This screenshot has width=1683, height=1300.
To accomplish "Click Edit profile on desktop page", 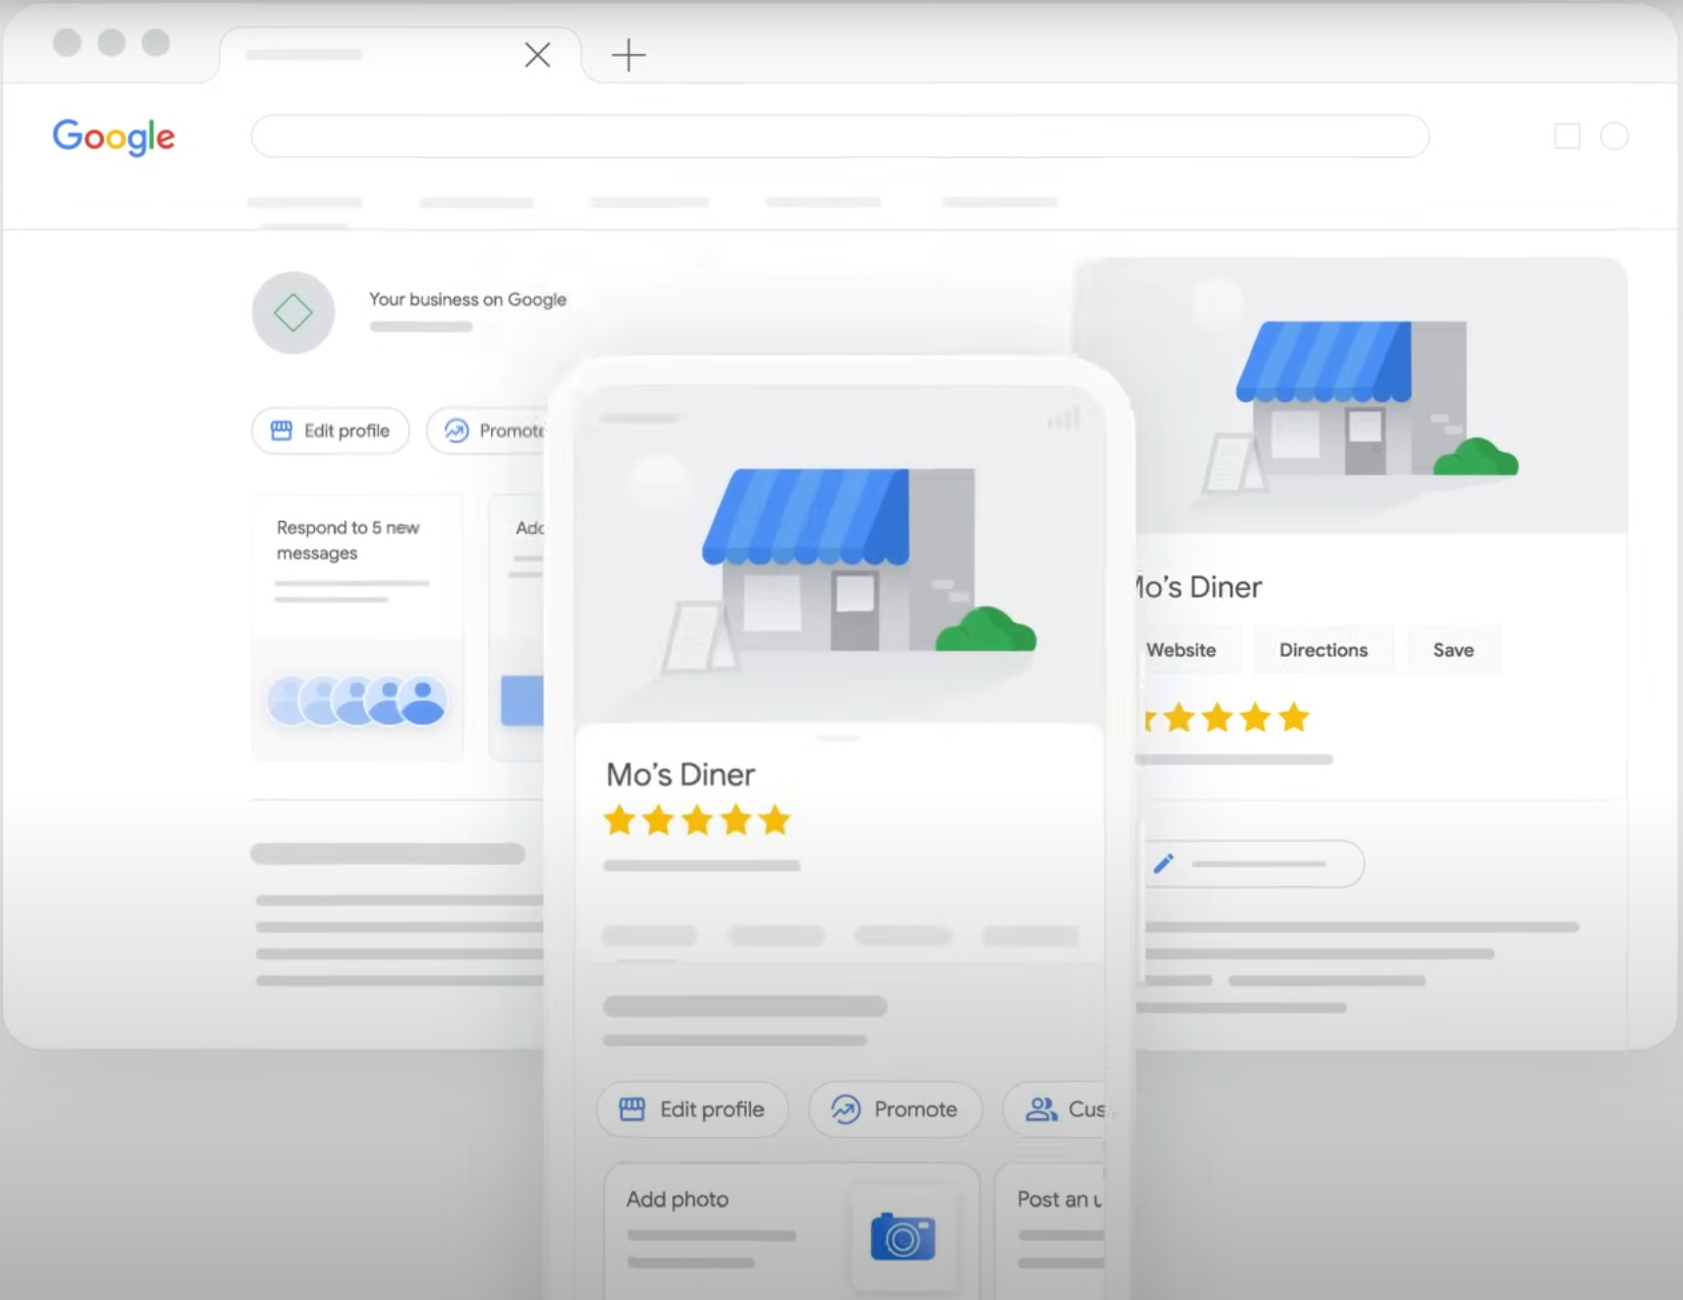I will [x=330, y=431].
